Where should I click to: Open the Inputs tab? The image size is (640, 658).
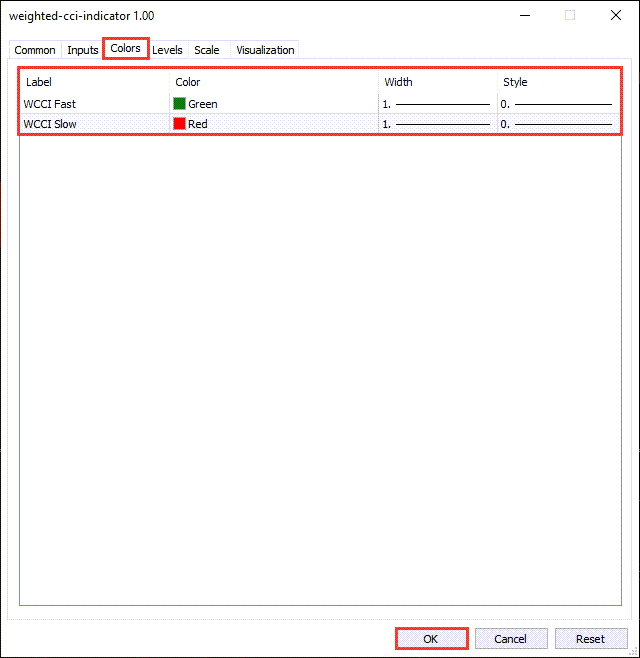coord(83,50)
